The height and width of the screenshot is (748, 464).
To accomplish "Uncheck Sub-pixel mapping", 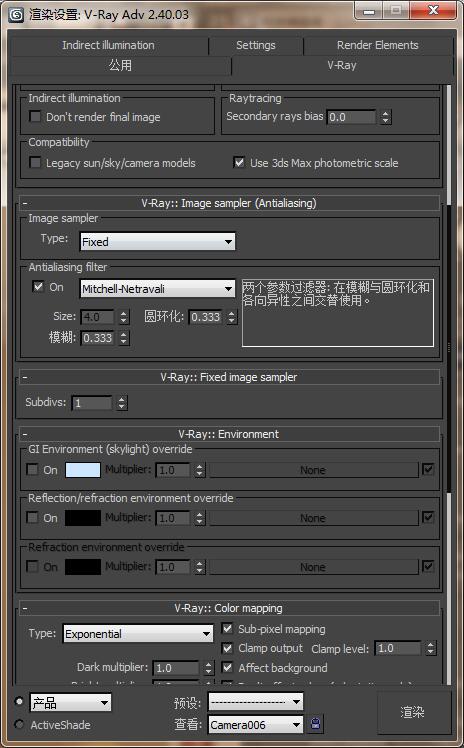I will click(227, 629).
